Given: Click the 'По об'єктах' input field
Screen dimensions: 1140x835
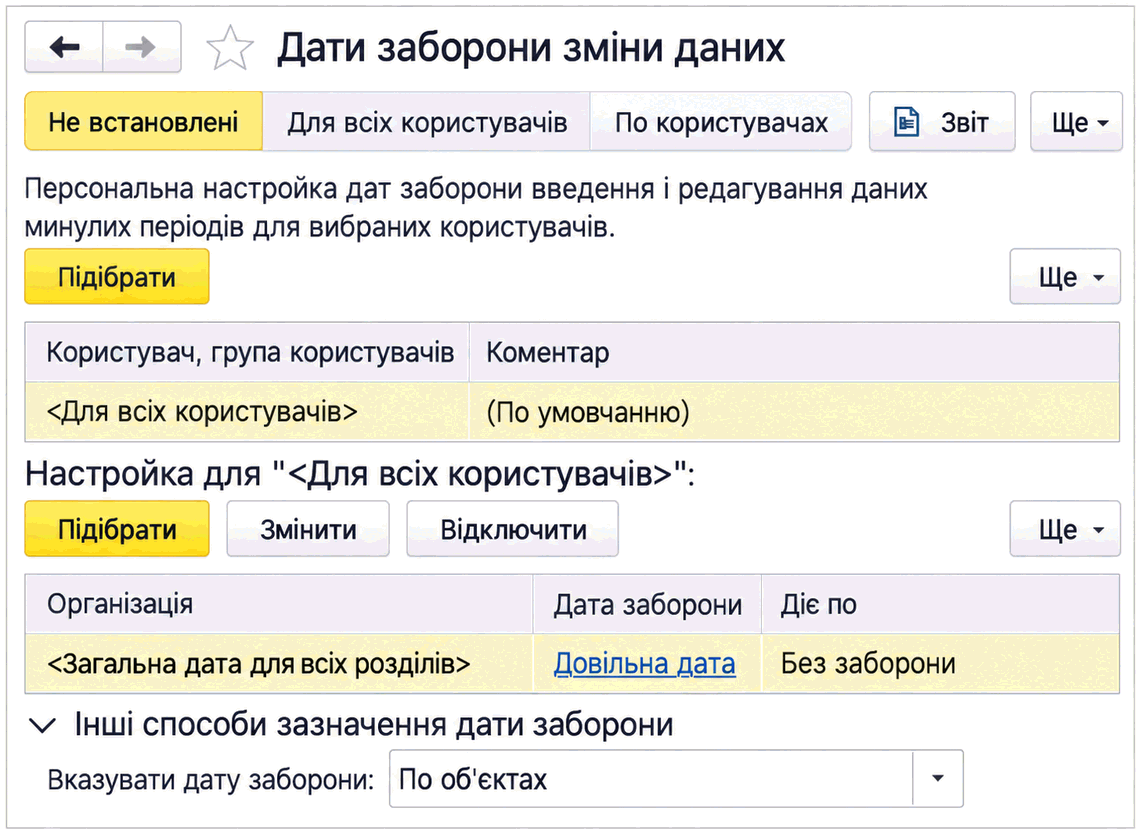Looking at the screenshot, I should pos(651,778).
